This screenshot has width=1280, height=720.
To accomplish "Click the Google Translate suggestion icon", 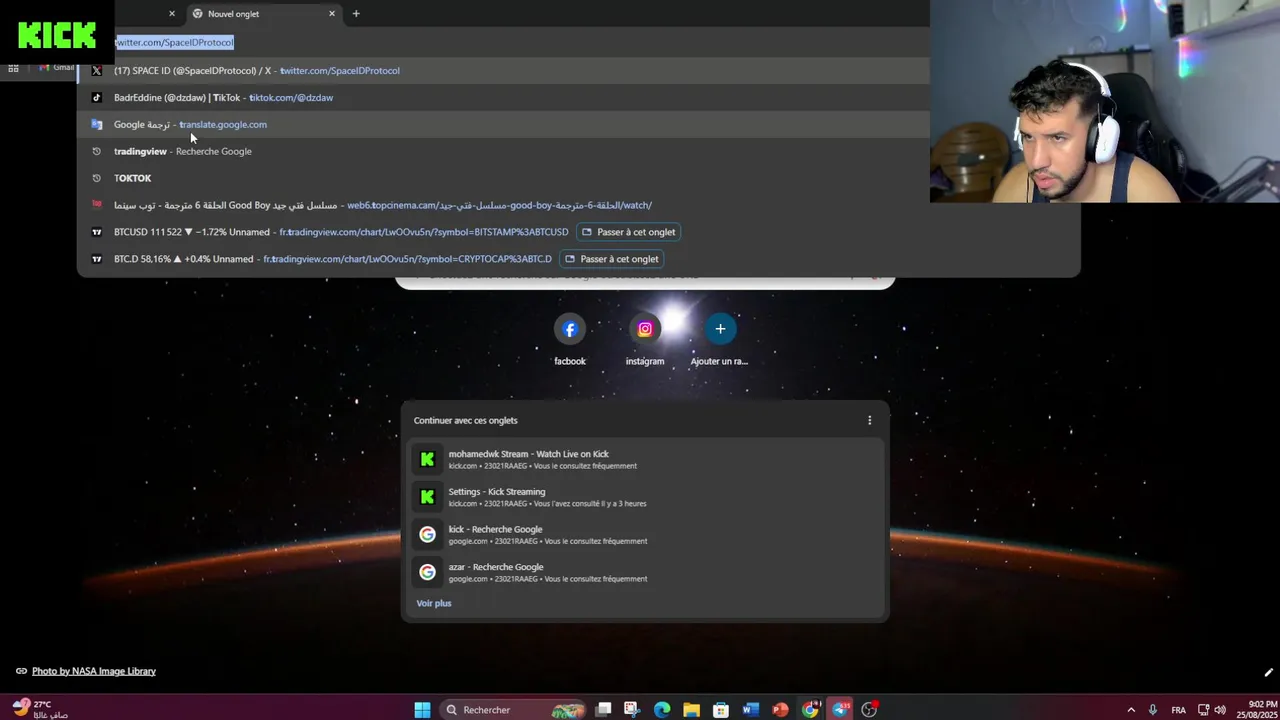I will 96,125.
